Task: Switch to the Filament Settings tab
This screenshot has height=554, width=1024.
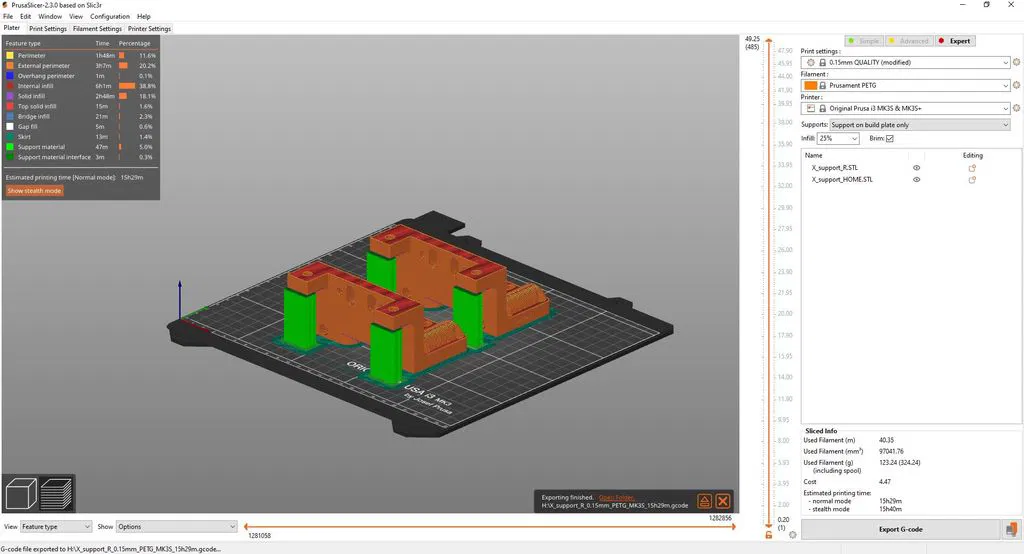Action: click(x=97, y=29)
